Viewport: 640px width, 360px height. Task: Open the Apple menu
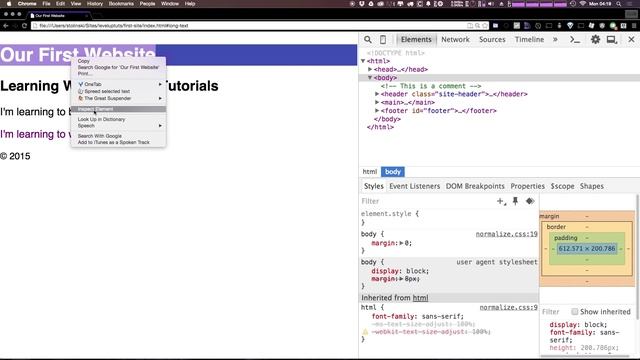coord(9,4)
